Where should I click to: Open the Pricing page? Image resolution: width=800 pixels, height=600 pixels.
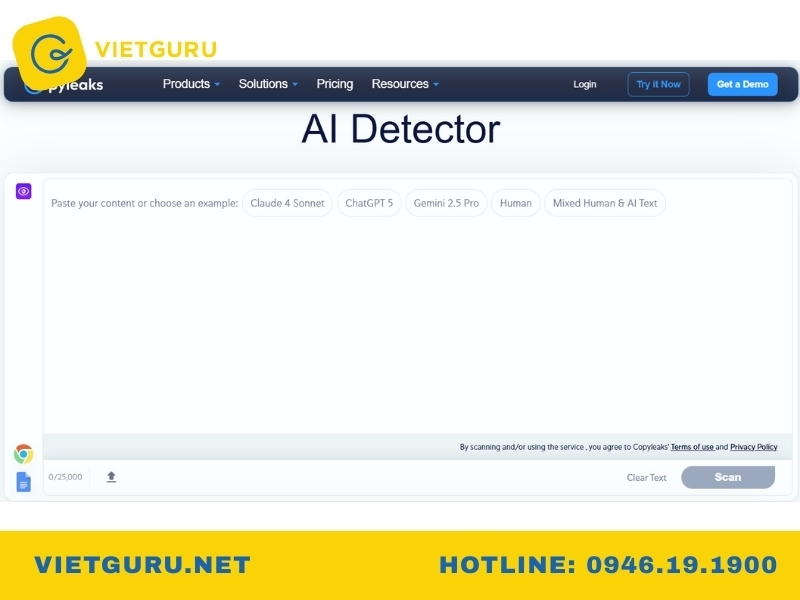point(335,84)
